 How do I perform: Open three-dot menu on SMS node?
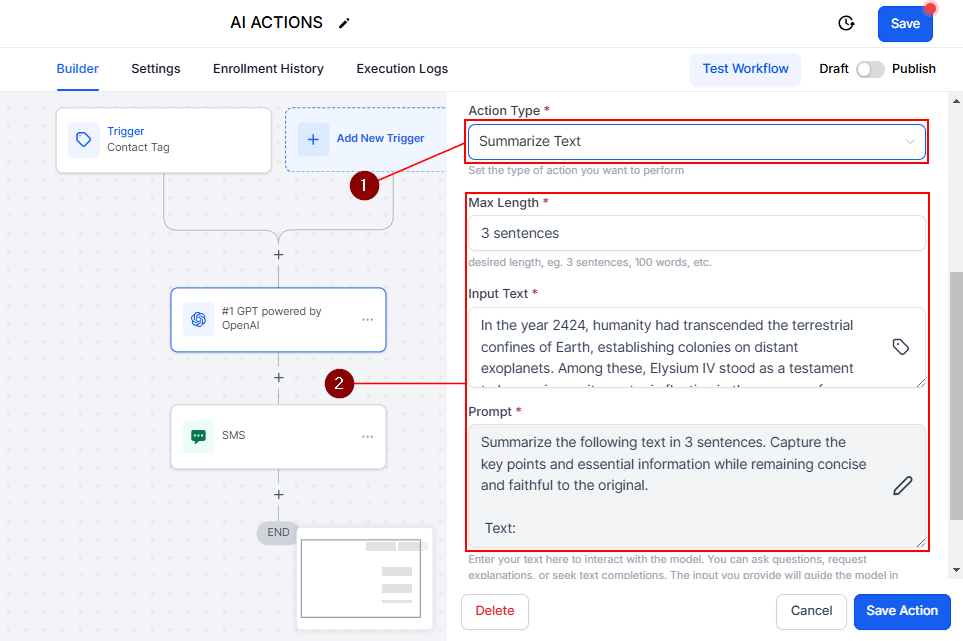367,437
